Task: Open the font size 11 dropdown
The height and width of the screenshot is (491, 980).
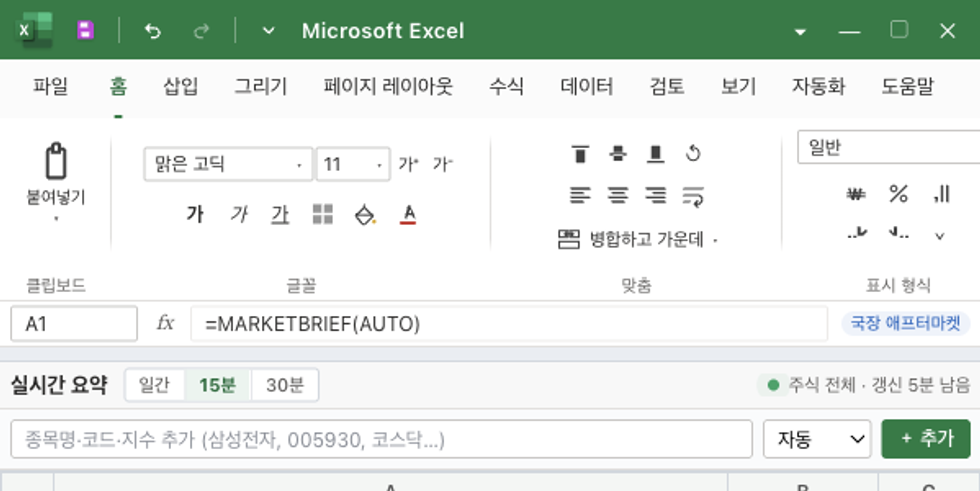Action: [353, 164]
